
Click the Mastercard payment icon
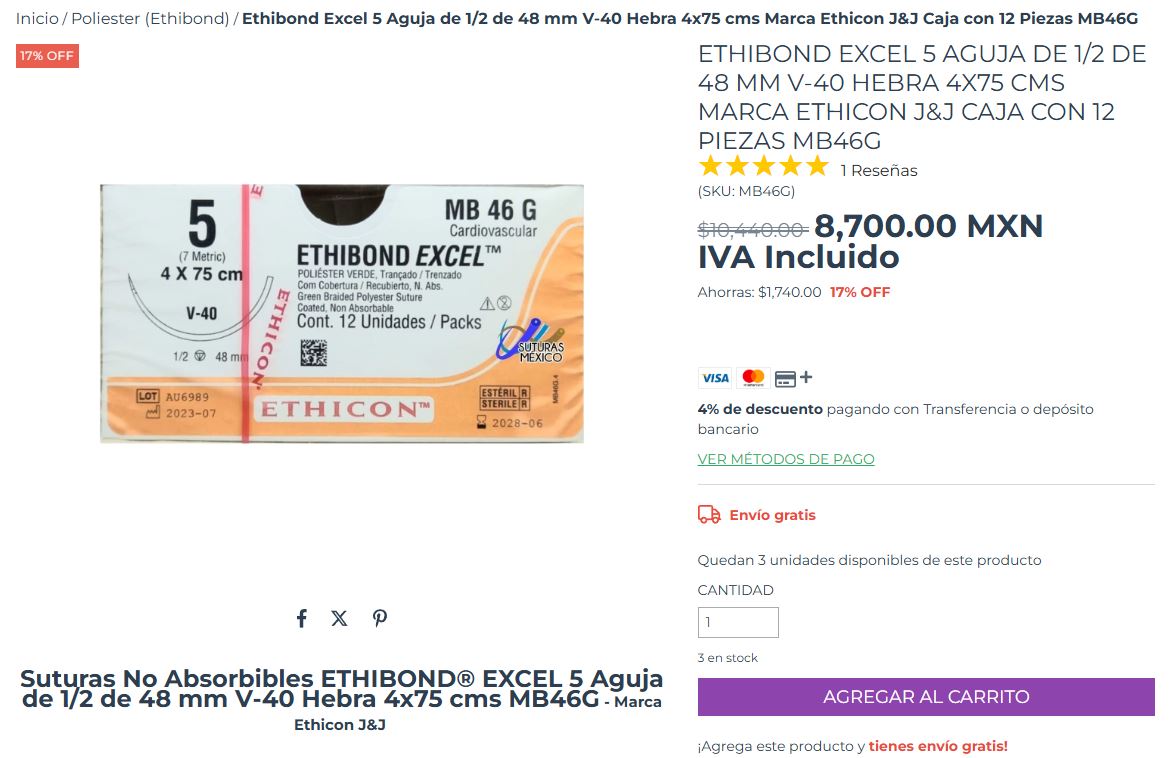752,378
